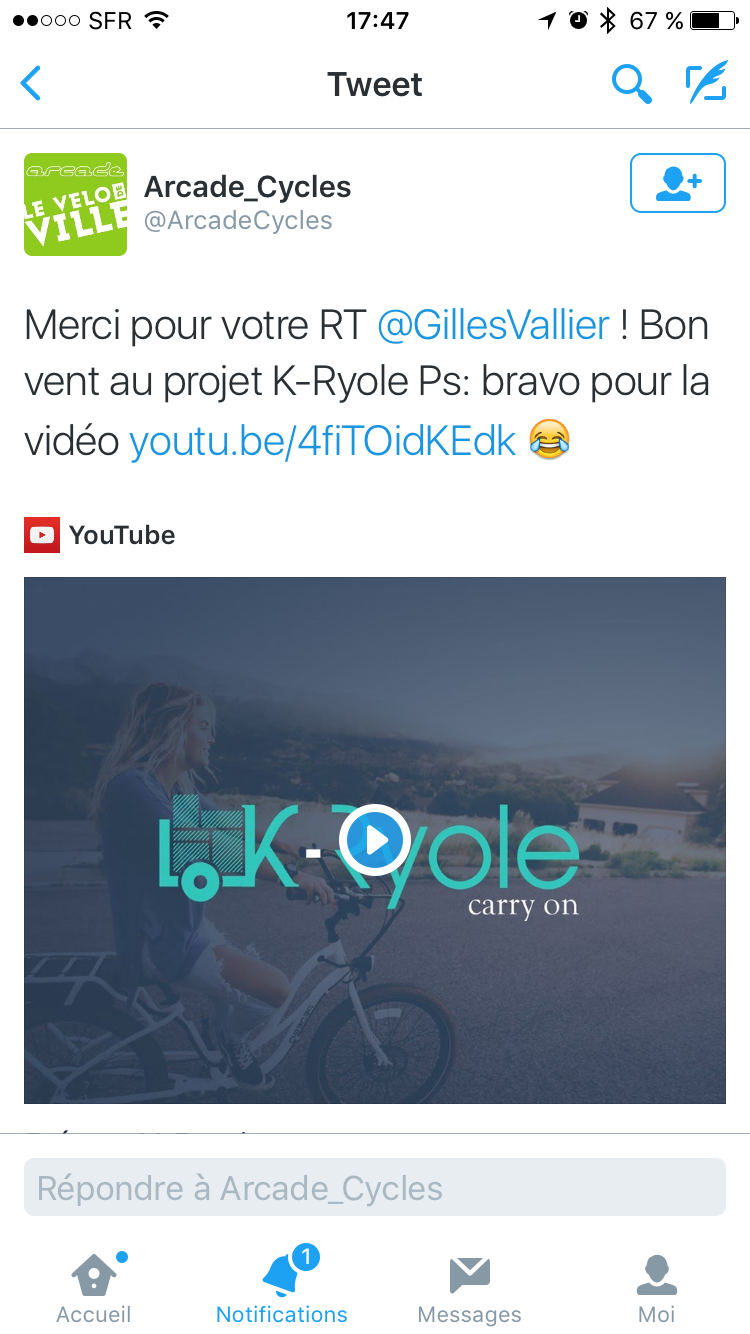Tap the red YouTube logo icon

[x=41, y=535]
